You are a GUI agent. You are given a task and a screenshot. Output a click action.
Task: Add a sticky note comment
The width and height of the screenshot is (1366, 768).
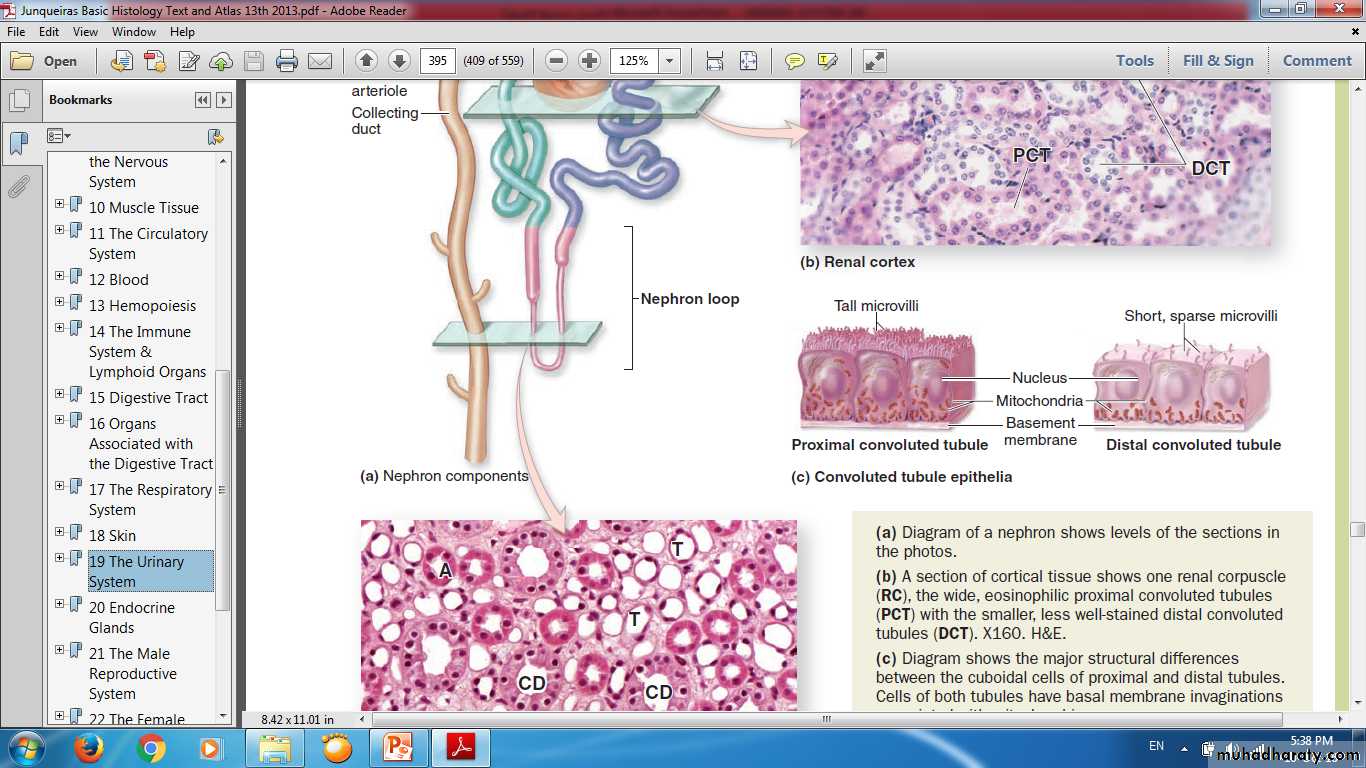coord(795,61)
